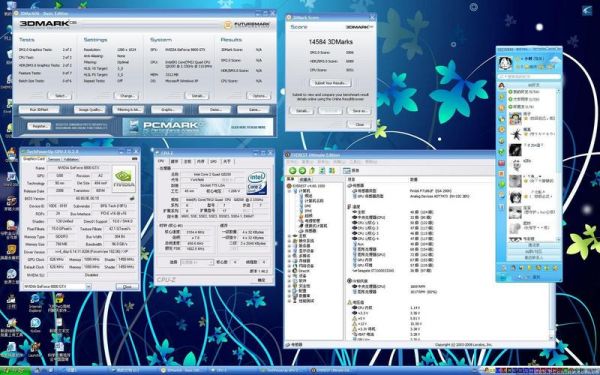The width and height of the screenshot is (600, 375).
Task: Select the Seagate hard drive temperature row
Action: (x=394, y=271)
